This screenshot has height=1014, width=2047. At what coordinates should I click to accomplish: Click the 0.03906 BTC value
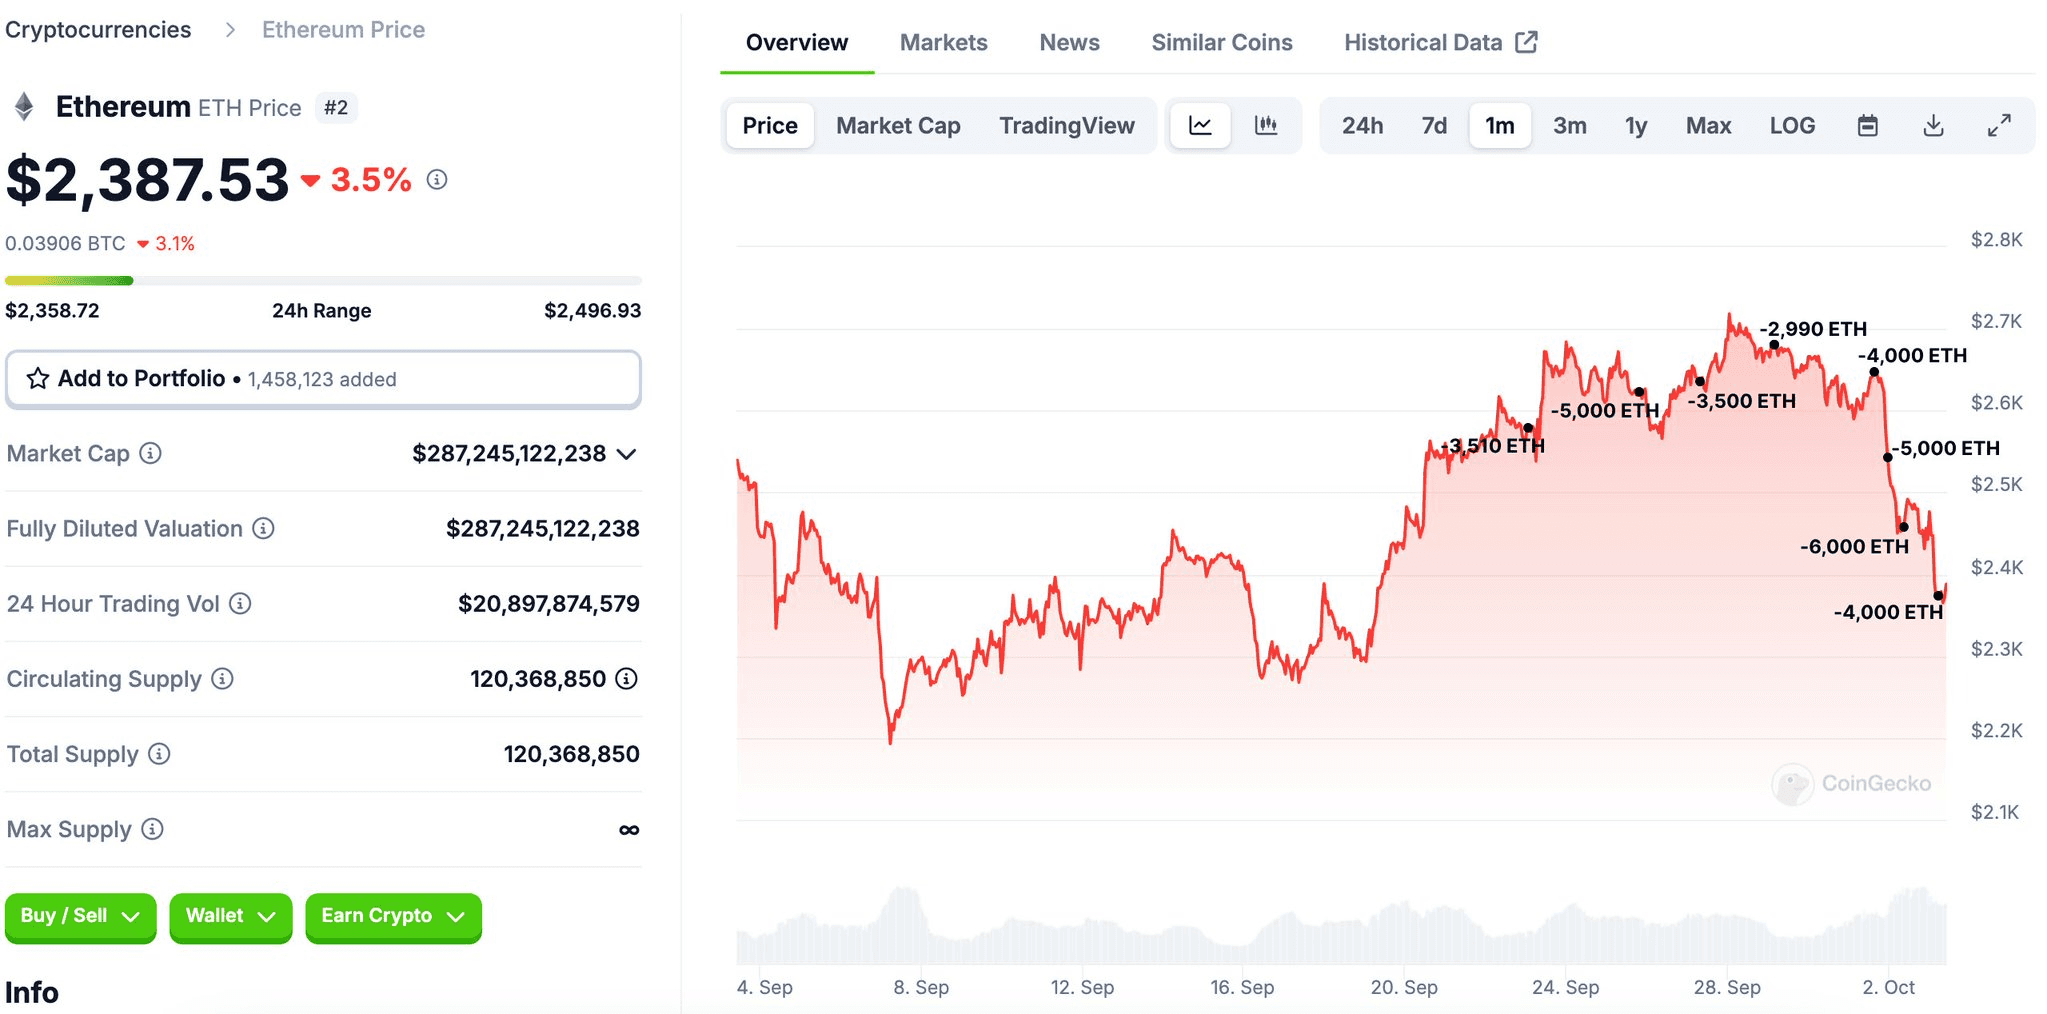(65, 243)
